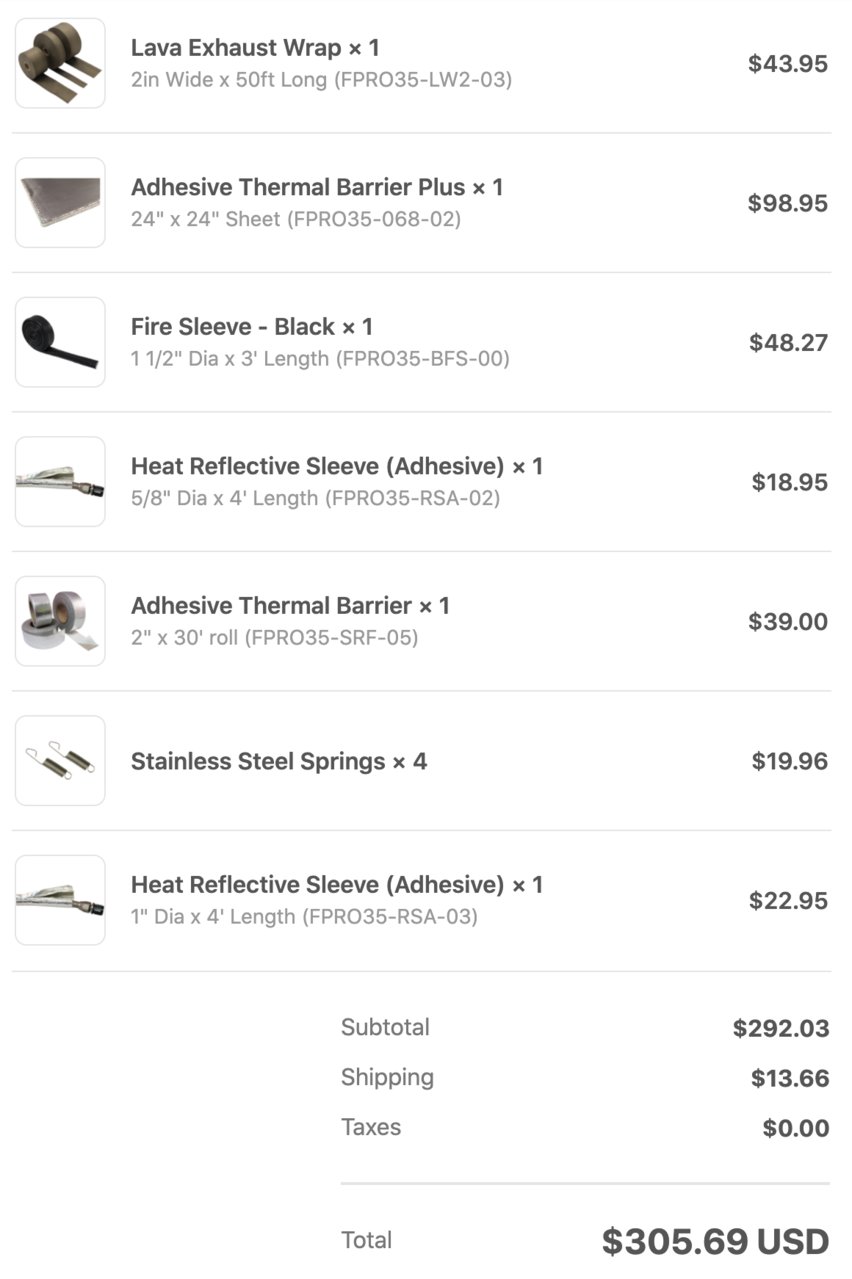This screenshot has width=852, height=1279.
Task: Open the Lava Exhaust Wrap product thumbnail
Action: point(60,63)
